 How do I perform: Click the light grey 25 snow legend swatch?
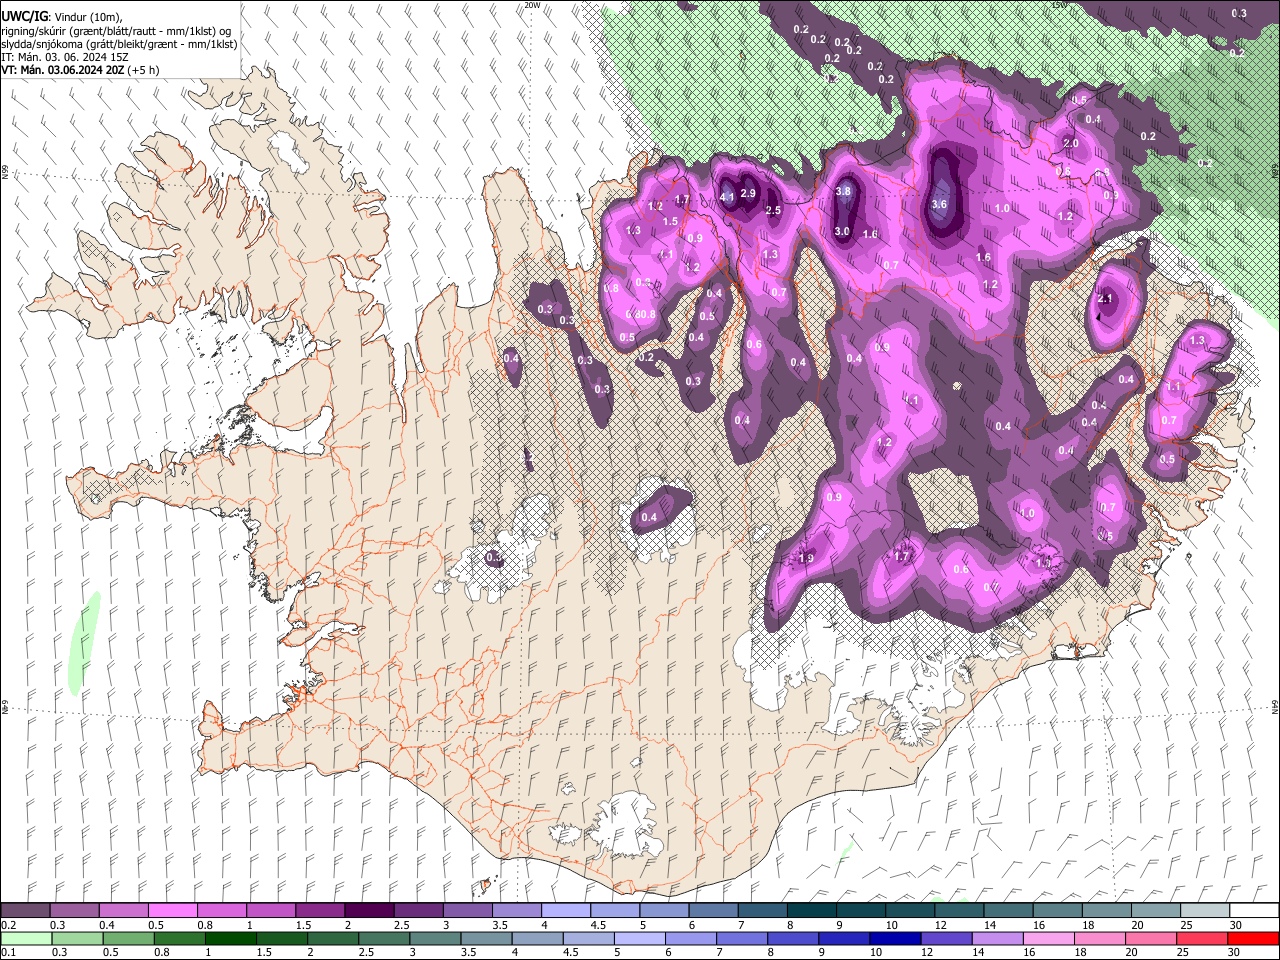(x=1205, y=911)
